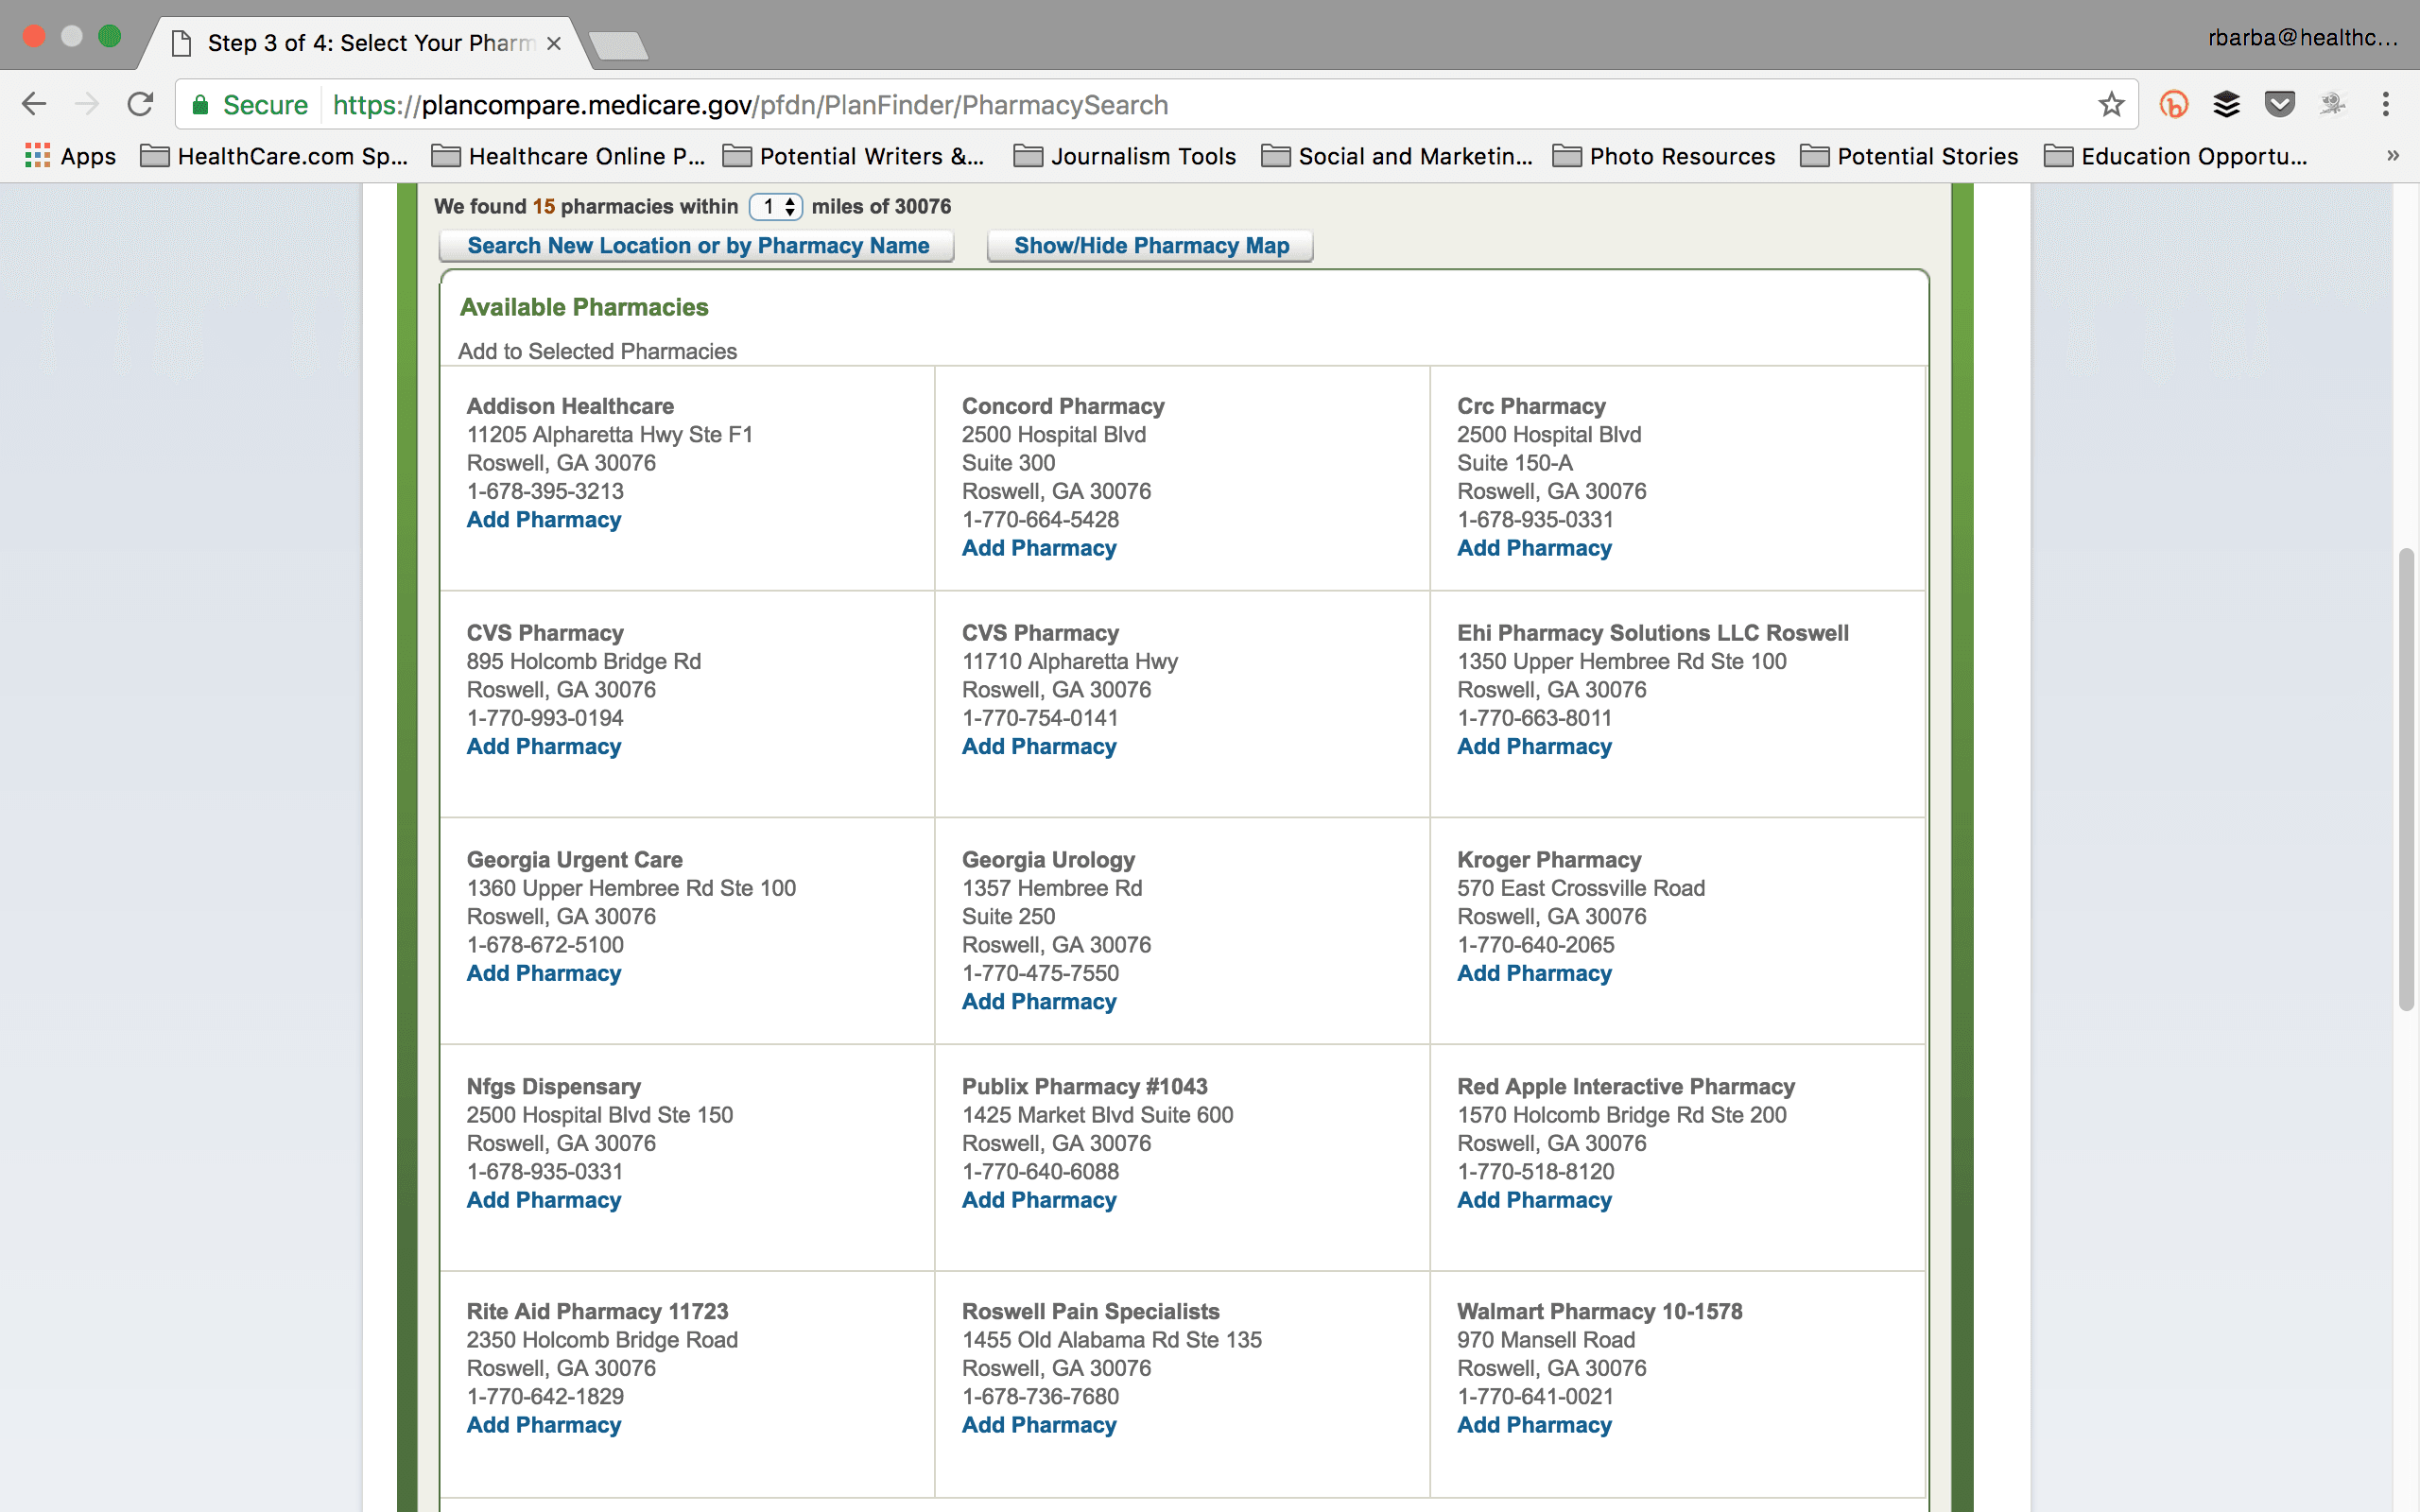Click the Roswell Pain Specialists name
The height and width of the screenshot is (1512, 2420).
pos(1090,1311)
